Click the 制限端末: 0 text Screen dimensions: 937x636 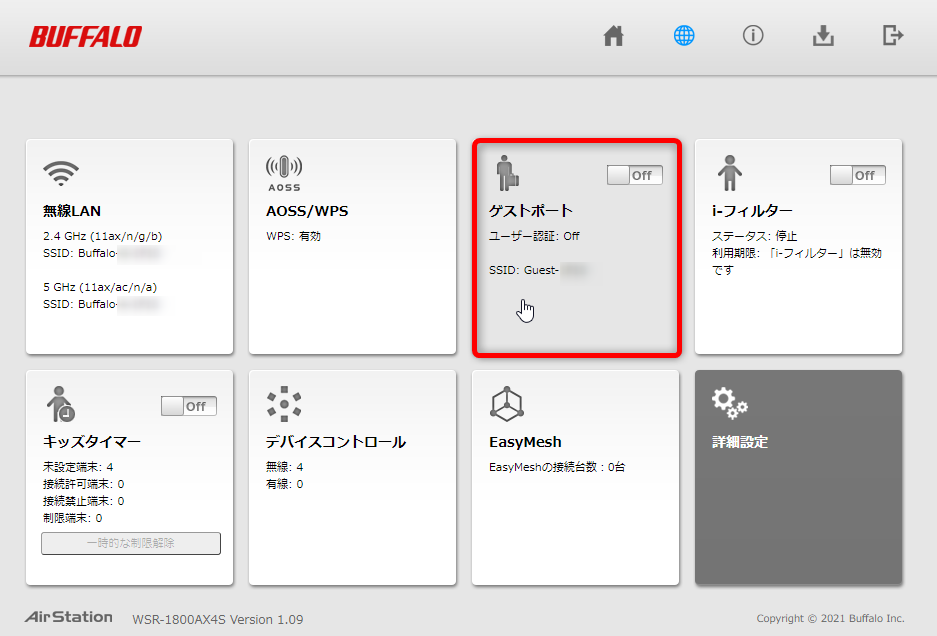click(72, 518)
